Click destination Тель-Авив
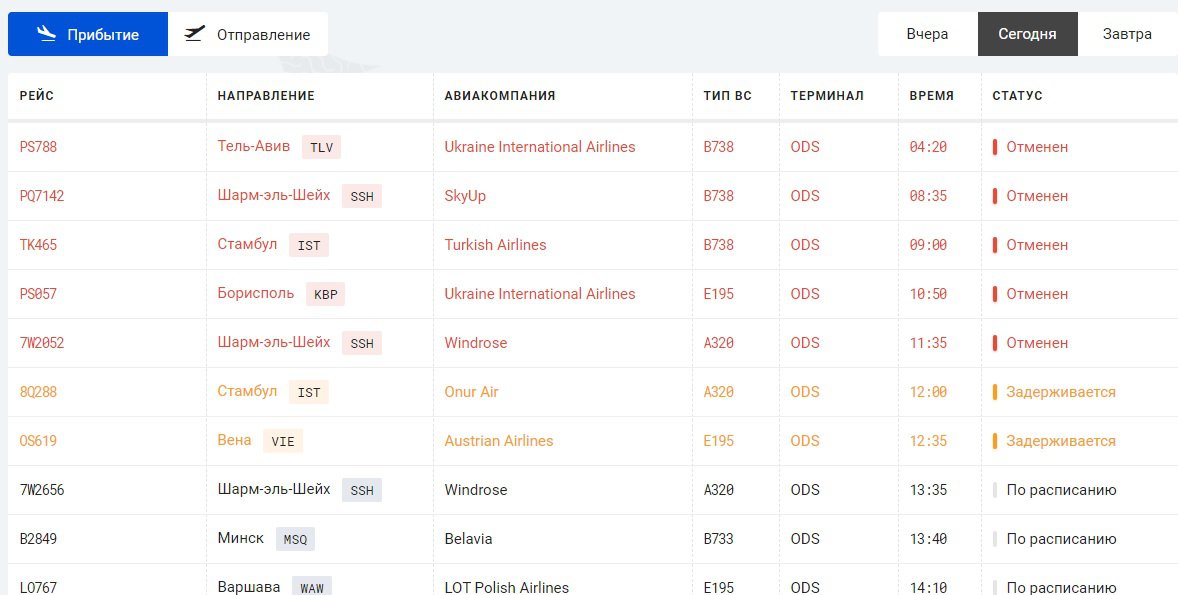The image size is (1178, 595). coord(254,146)
